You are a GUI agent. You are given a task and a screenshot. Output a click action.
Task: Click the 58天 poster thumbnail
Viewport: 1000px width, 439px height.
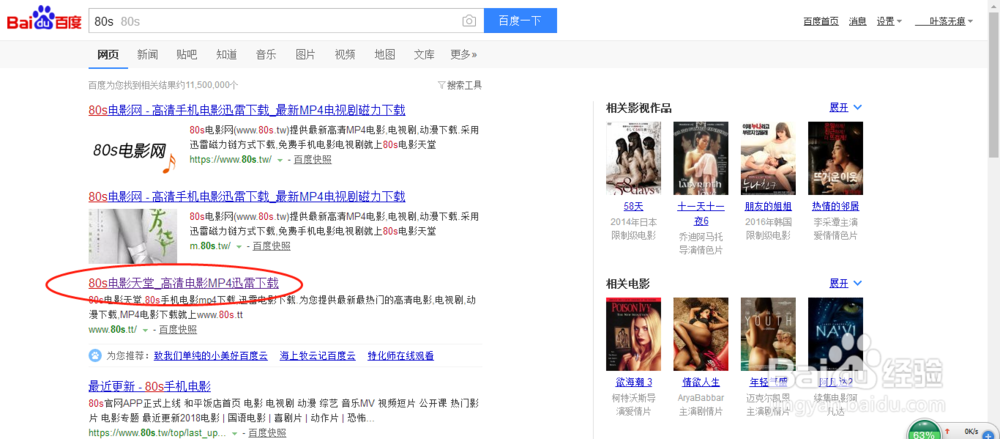[633, 158]
